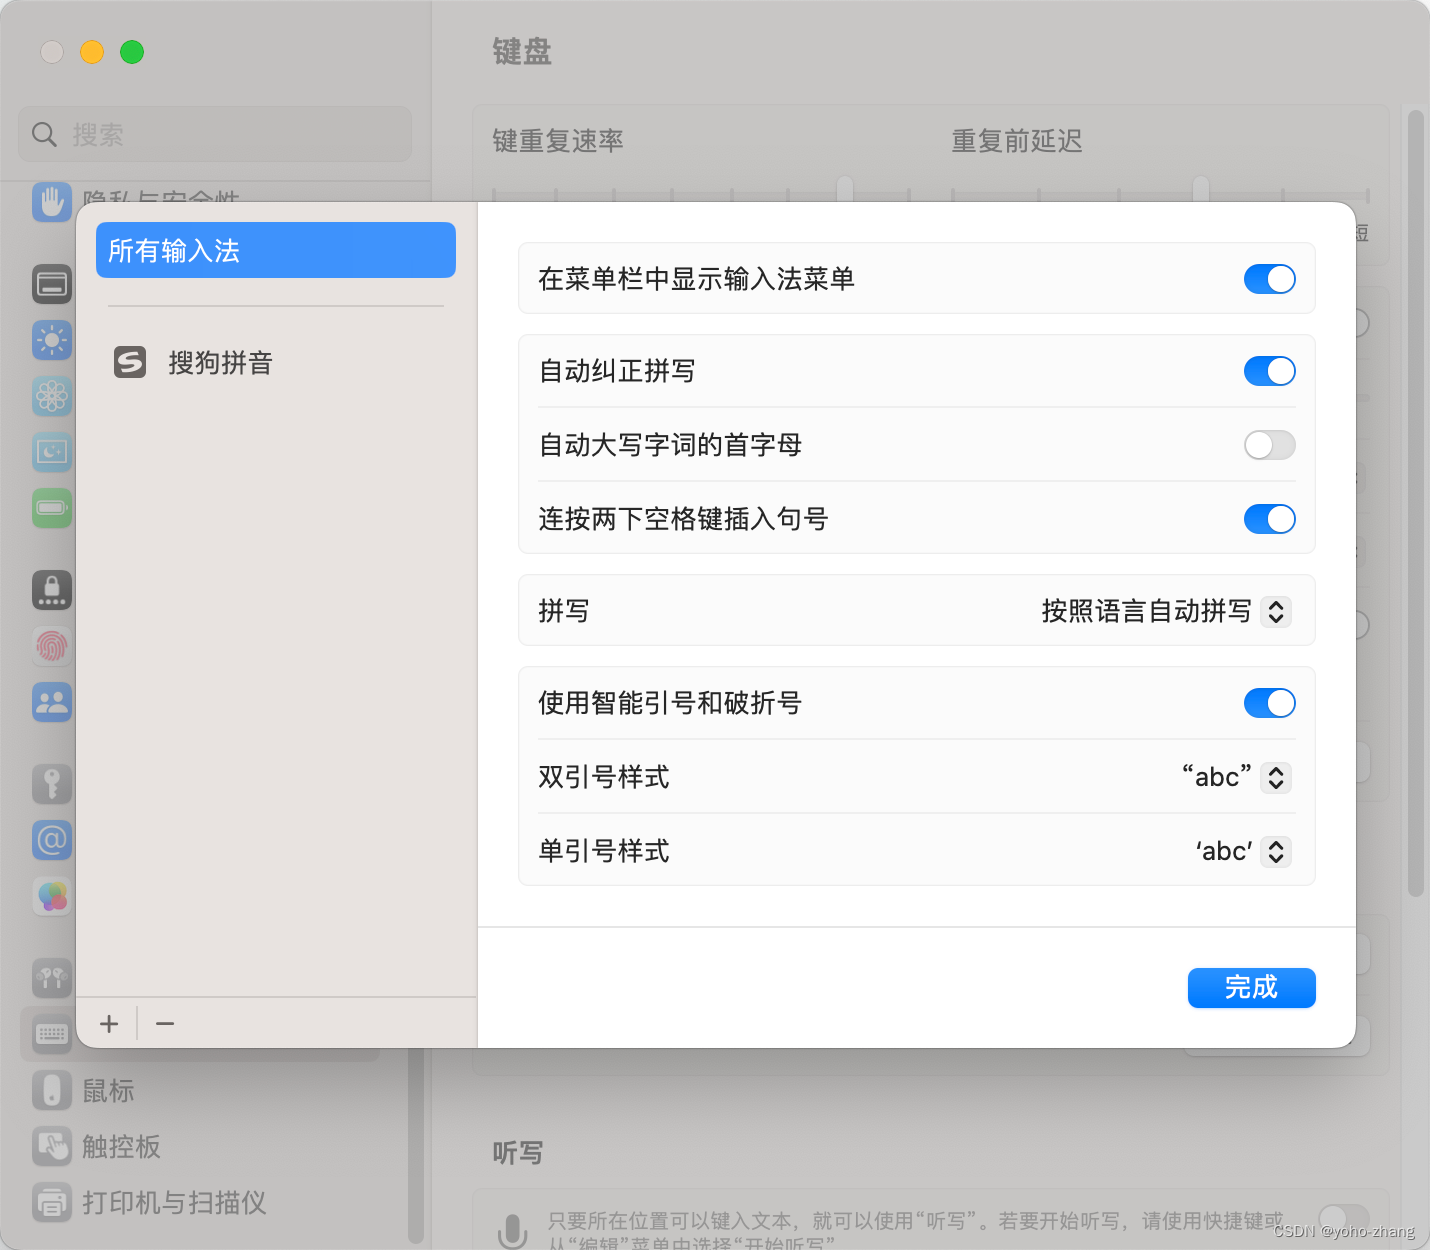1430x1250 pixels.
Task: Open 鼠标 settings in sidebar
Action: (108, 1090)
